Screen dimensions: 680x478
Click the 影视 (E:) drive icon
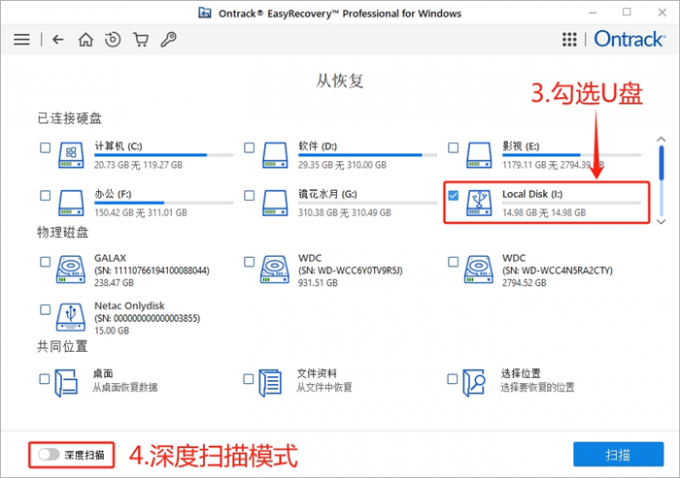479,155
